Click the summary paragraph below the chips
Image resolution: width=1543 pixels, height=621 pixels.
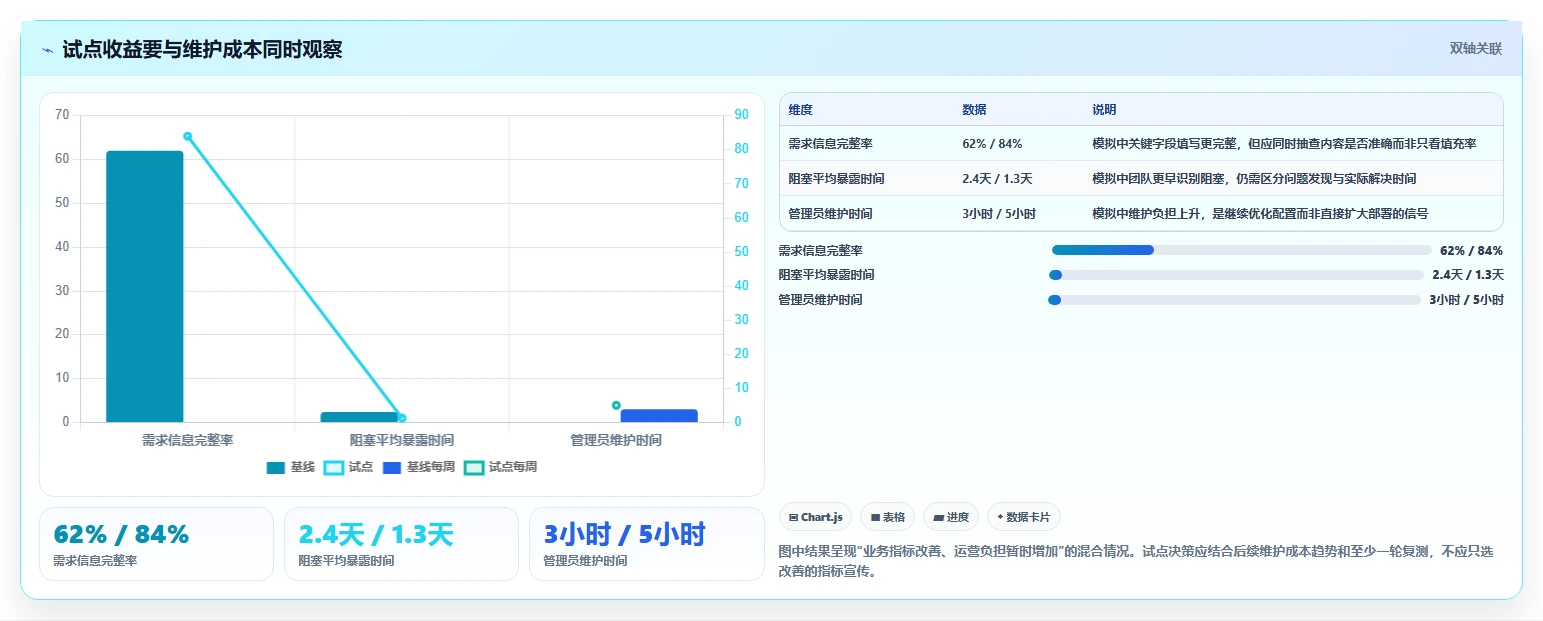point(1136,562)
